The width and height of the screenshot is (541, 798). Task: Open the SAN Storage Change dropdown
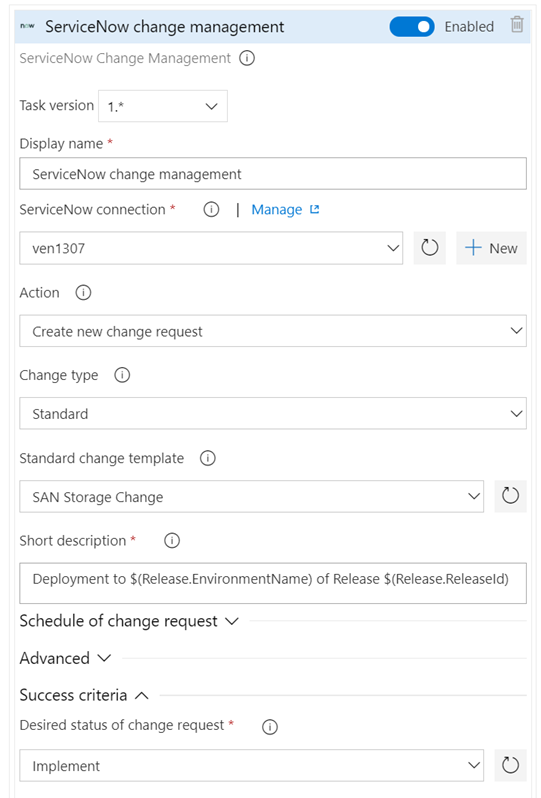coord(251,496)
